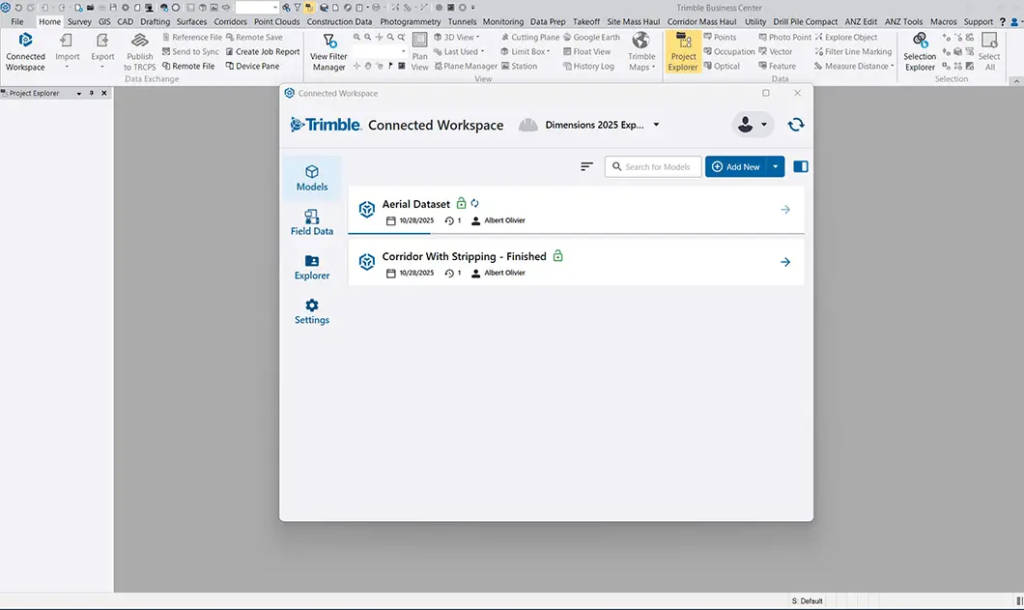Image resolution: width=1024 pixels, height=610 pixels.
Task: Click the sync refresh icon in header
Action: (x=796, y=125)
